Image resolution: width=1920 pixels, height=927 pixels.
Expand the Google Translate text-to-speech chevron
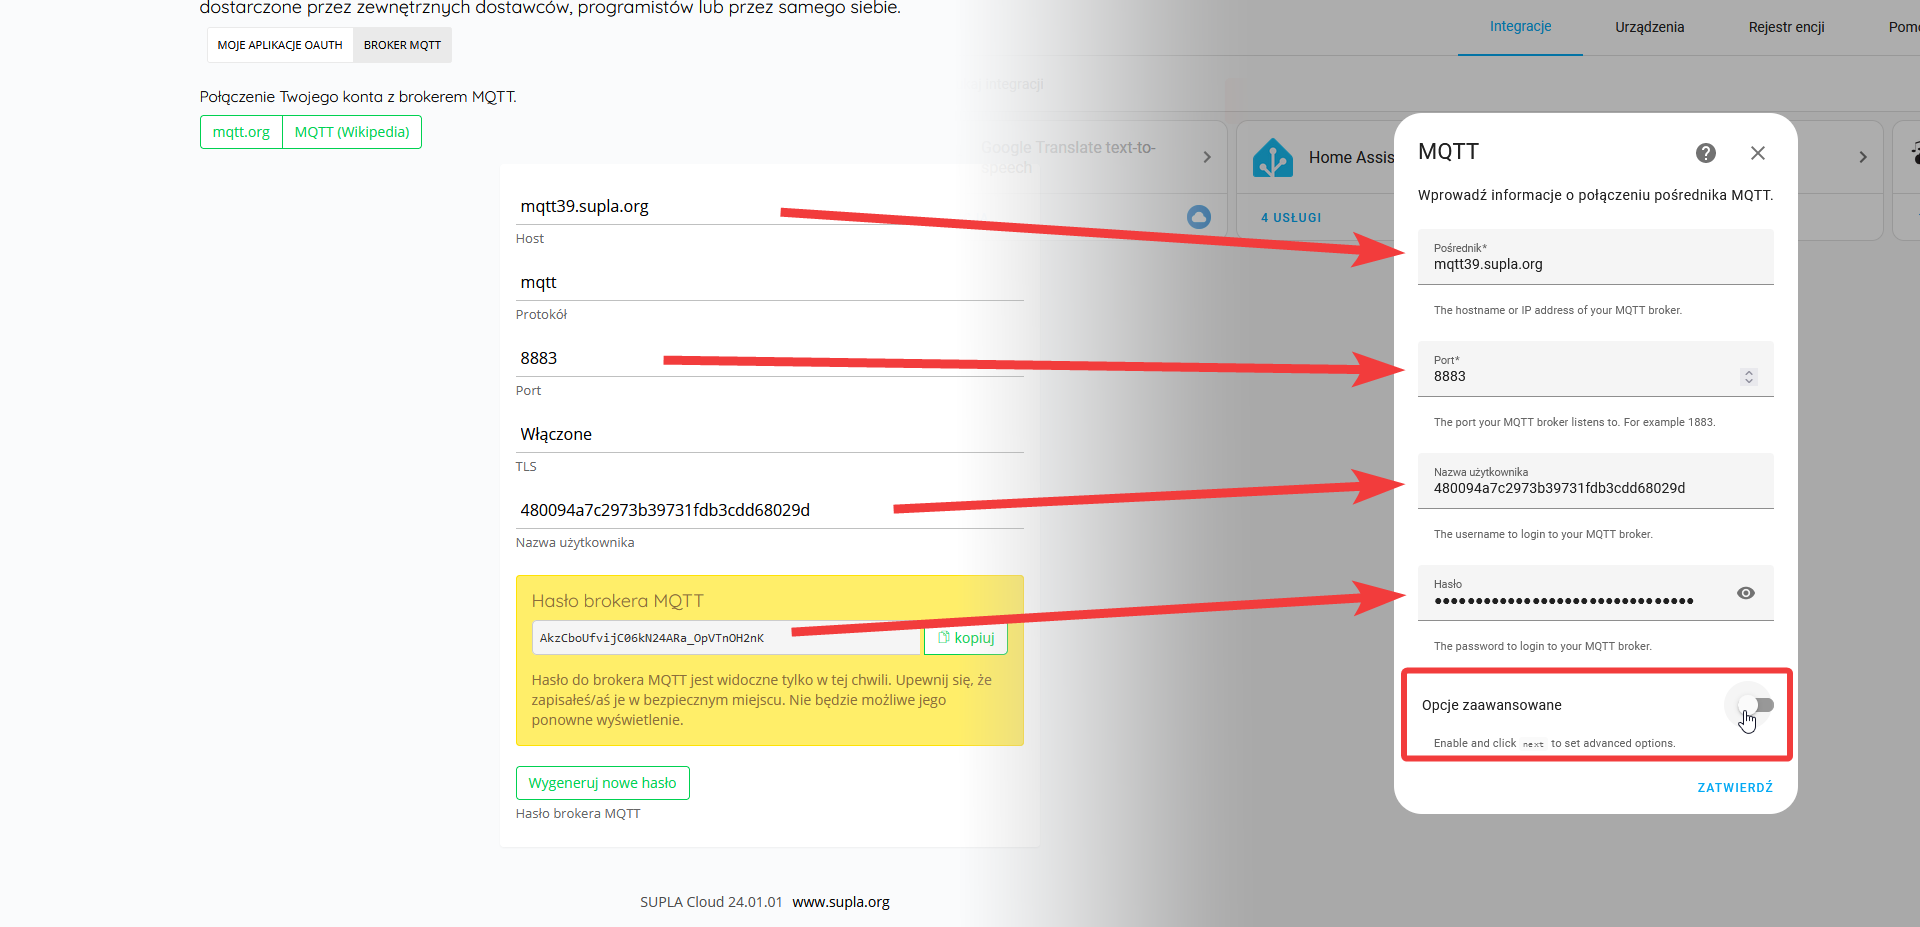pos(1207,157)
